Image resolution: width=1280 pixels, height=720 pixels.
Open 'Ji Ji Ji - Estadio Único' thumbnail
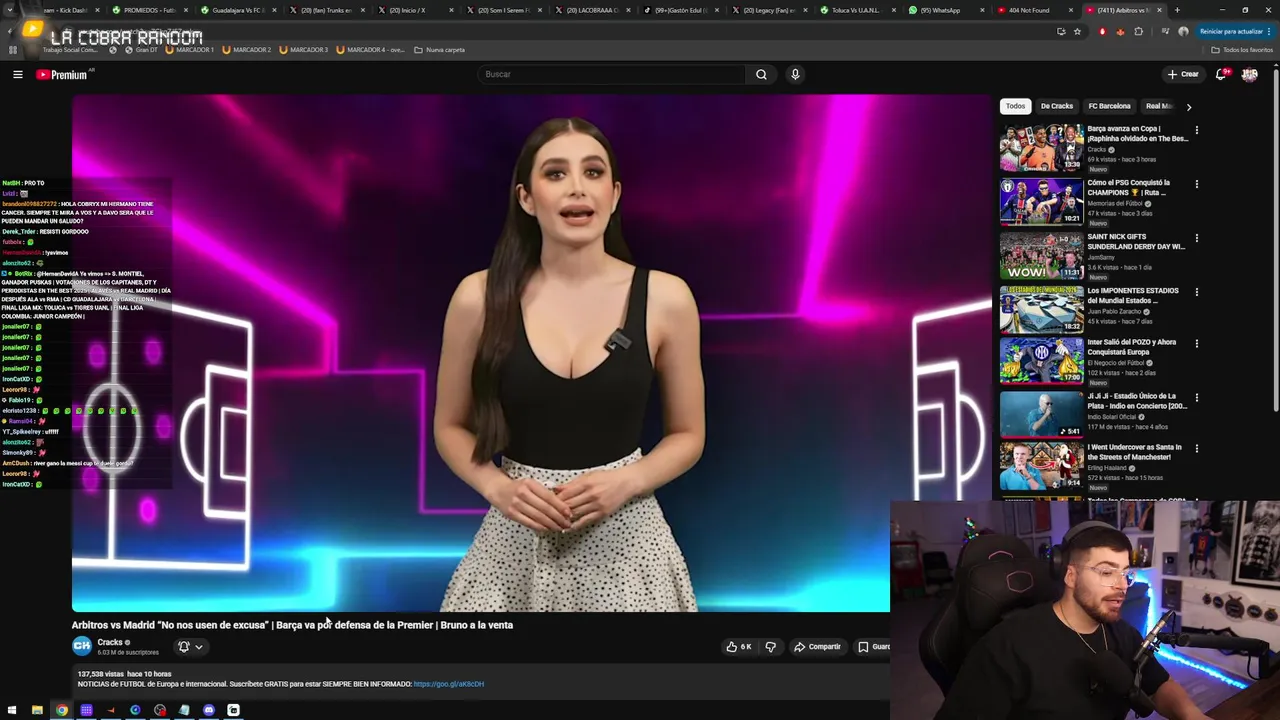[1041, 415]
